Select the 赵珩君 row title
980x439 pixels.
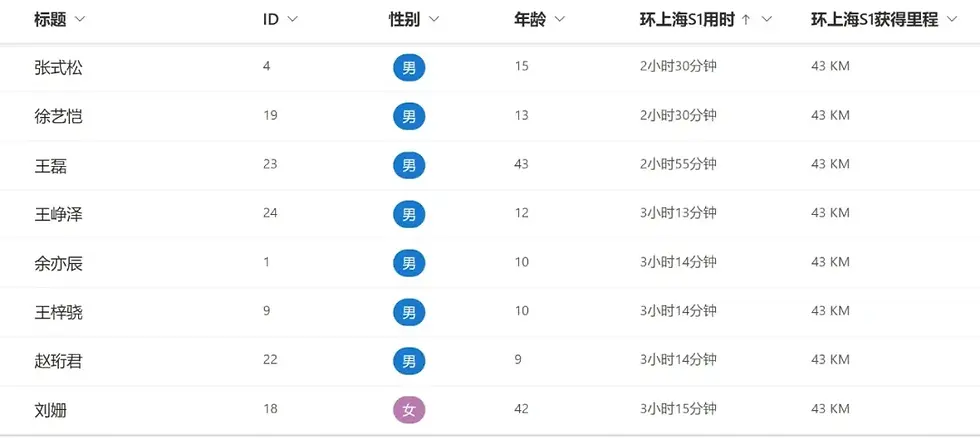click(x=58, y=361)
